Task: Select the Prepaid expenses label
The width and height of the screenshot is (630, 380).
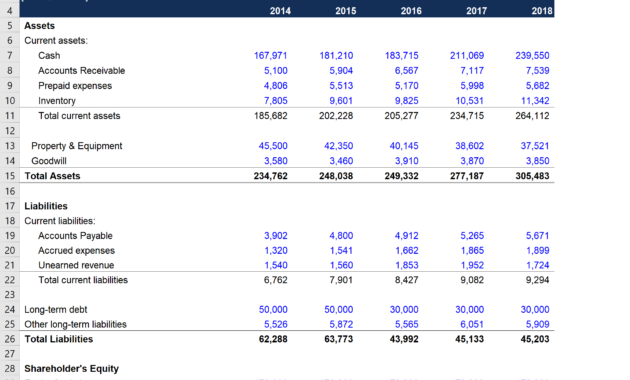Action: pos(75,86)
